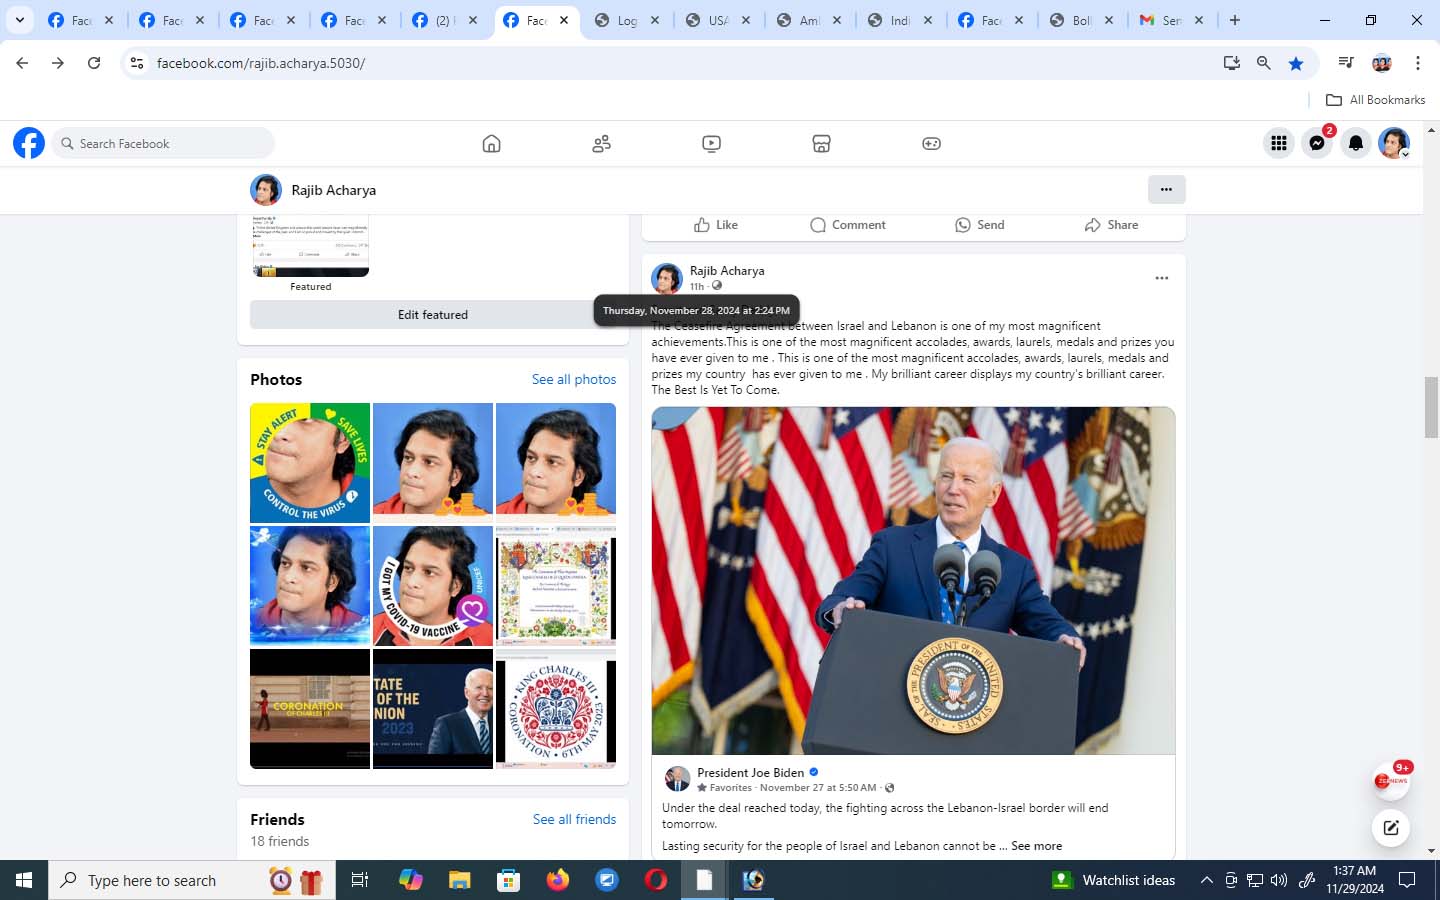Open Messenger with 2 unread messages
The height and width of the screenshot is (900, 1440).
(x=1317, y=143)
